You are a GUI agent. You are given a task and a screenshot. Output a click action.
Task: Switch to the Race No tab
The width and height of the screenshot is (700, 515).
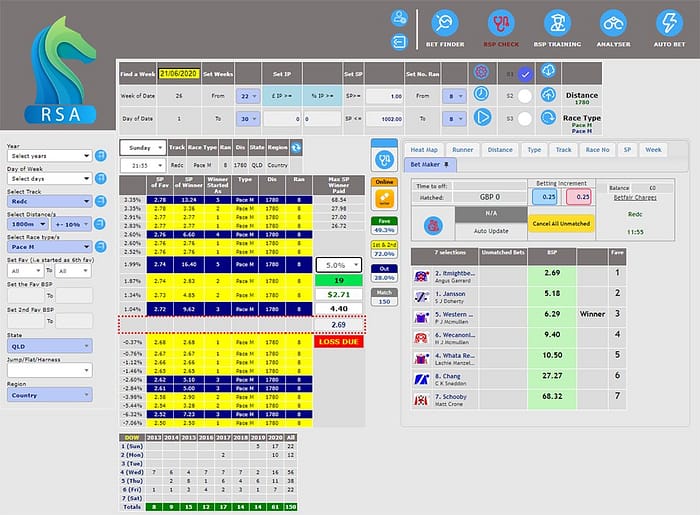point(597,149)
